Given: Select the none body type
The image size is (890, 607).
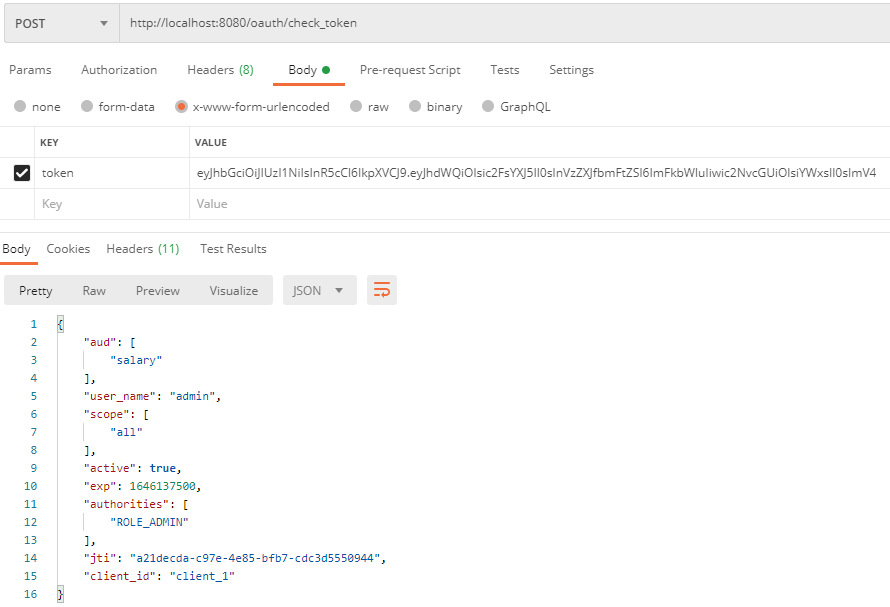Looking at the screenshot, I should 37,107.
